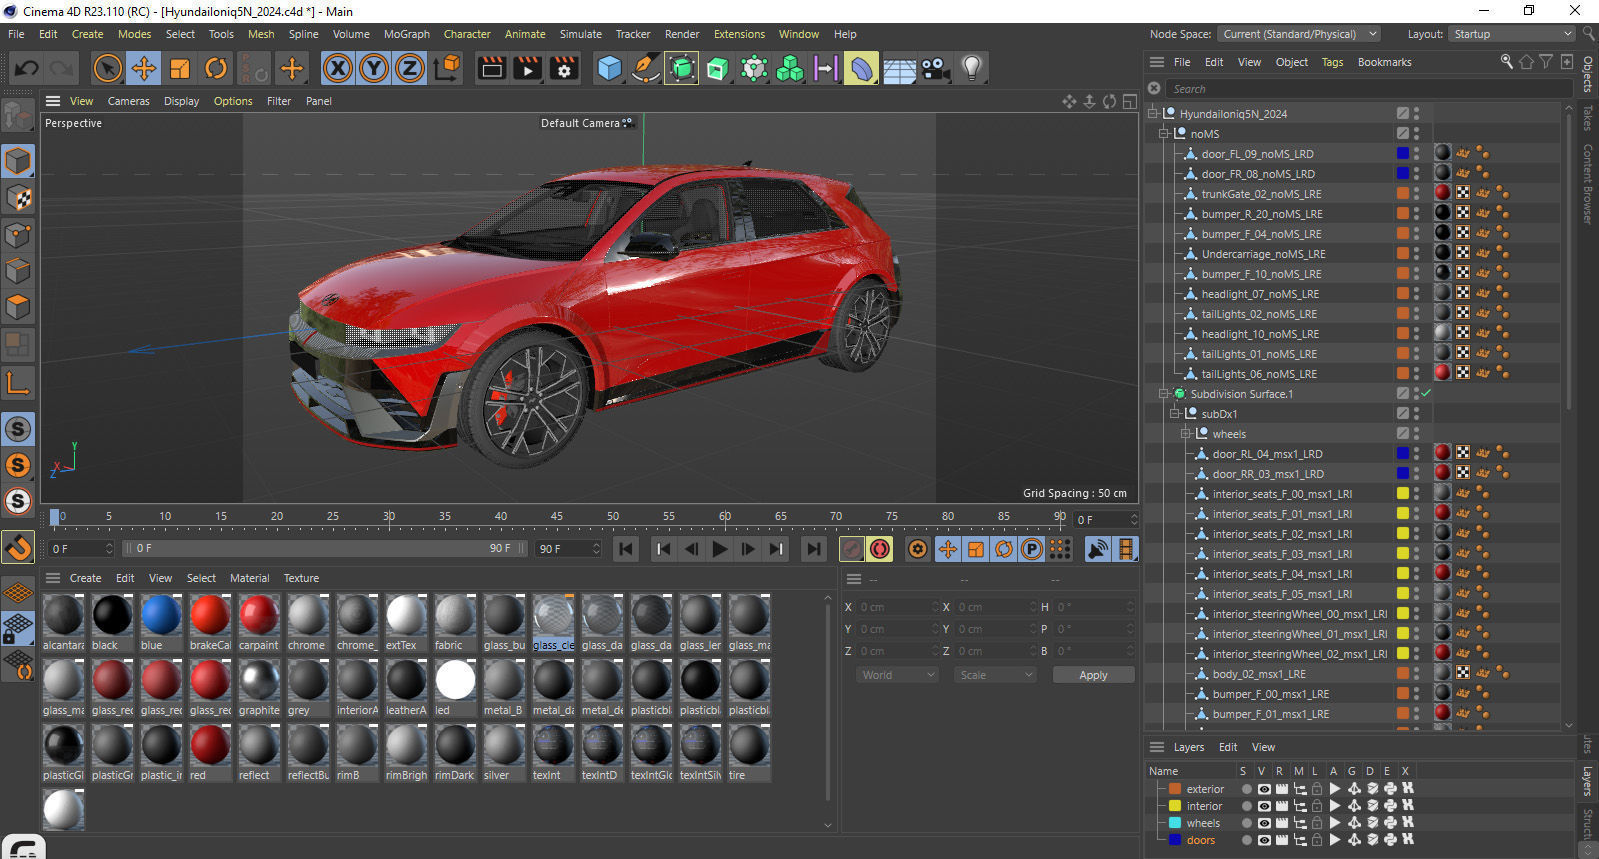1599x859 pixels.
Task: Toggle Autokeying record button
Action: coord(880,549)
